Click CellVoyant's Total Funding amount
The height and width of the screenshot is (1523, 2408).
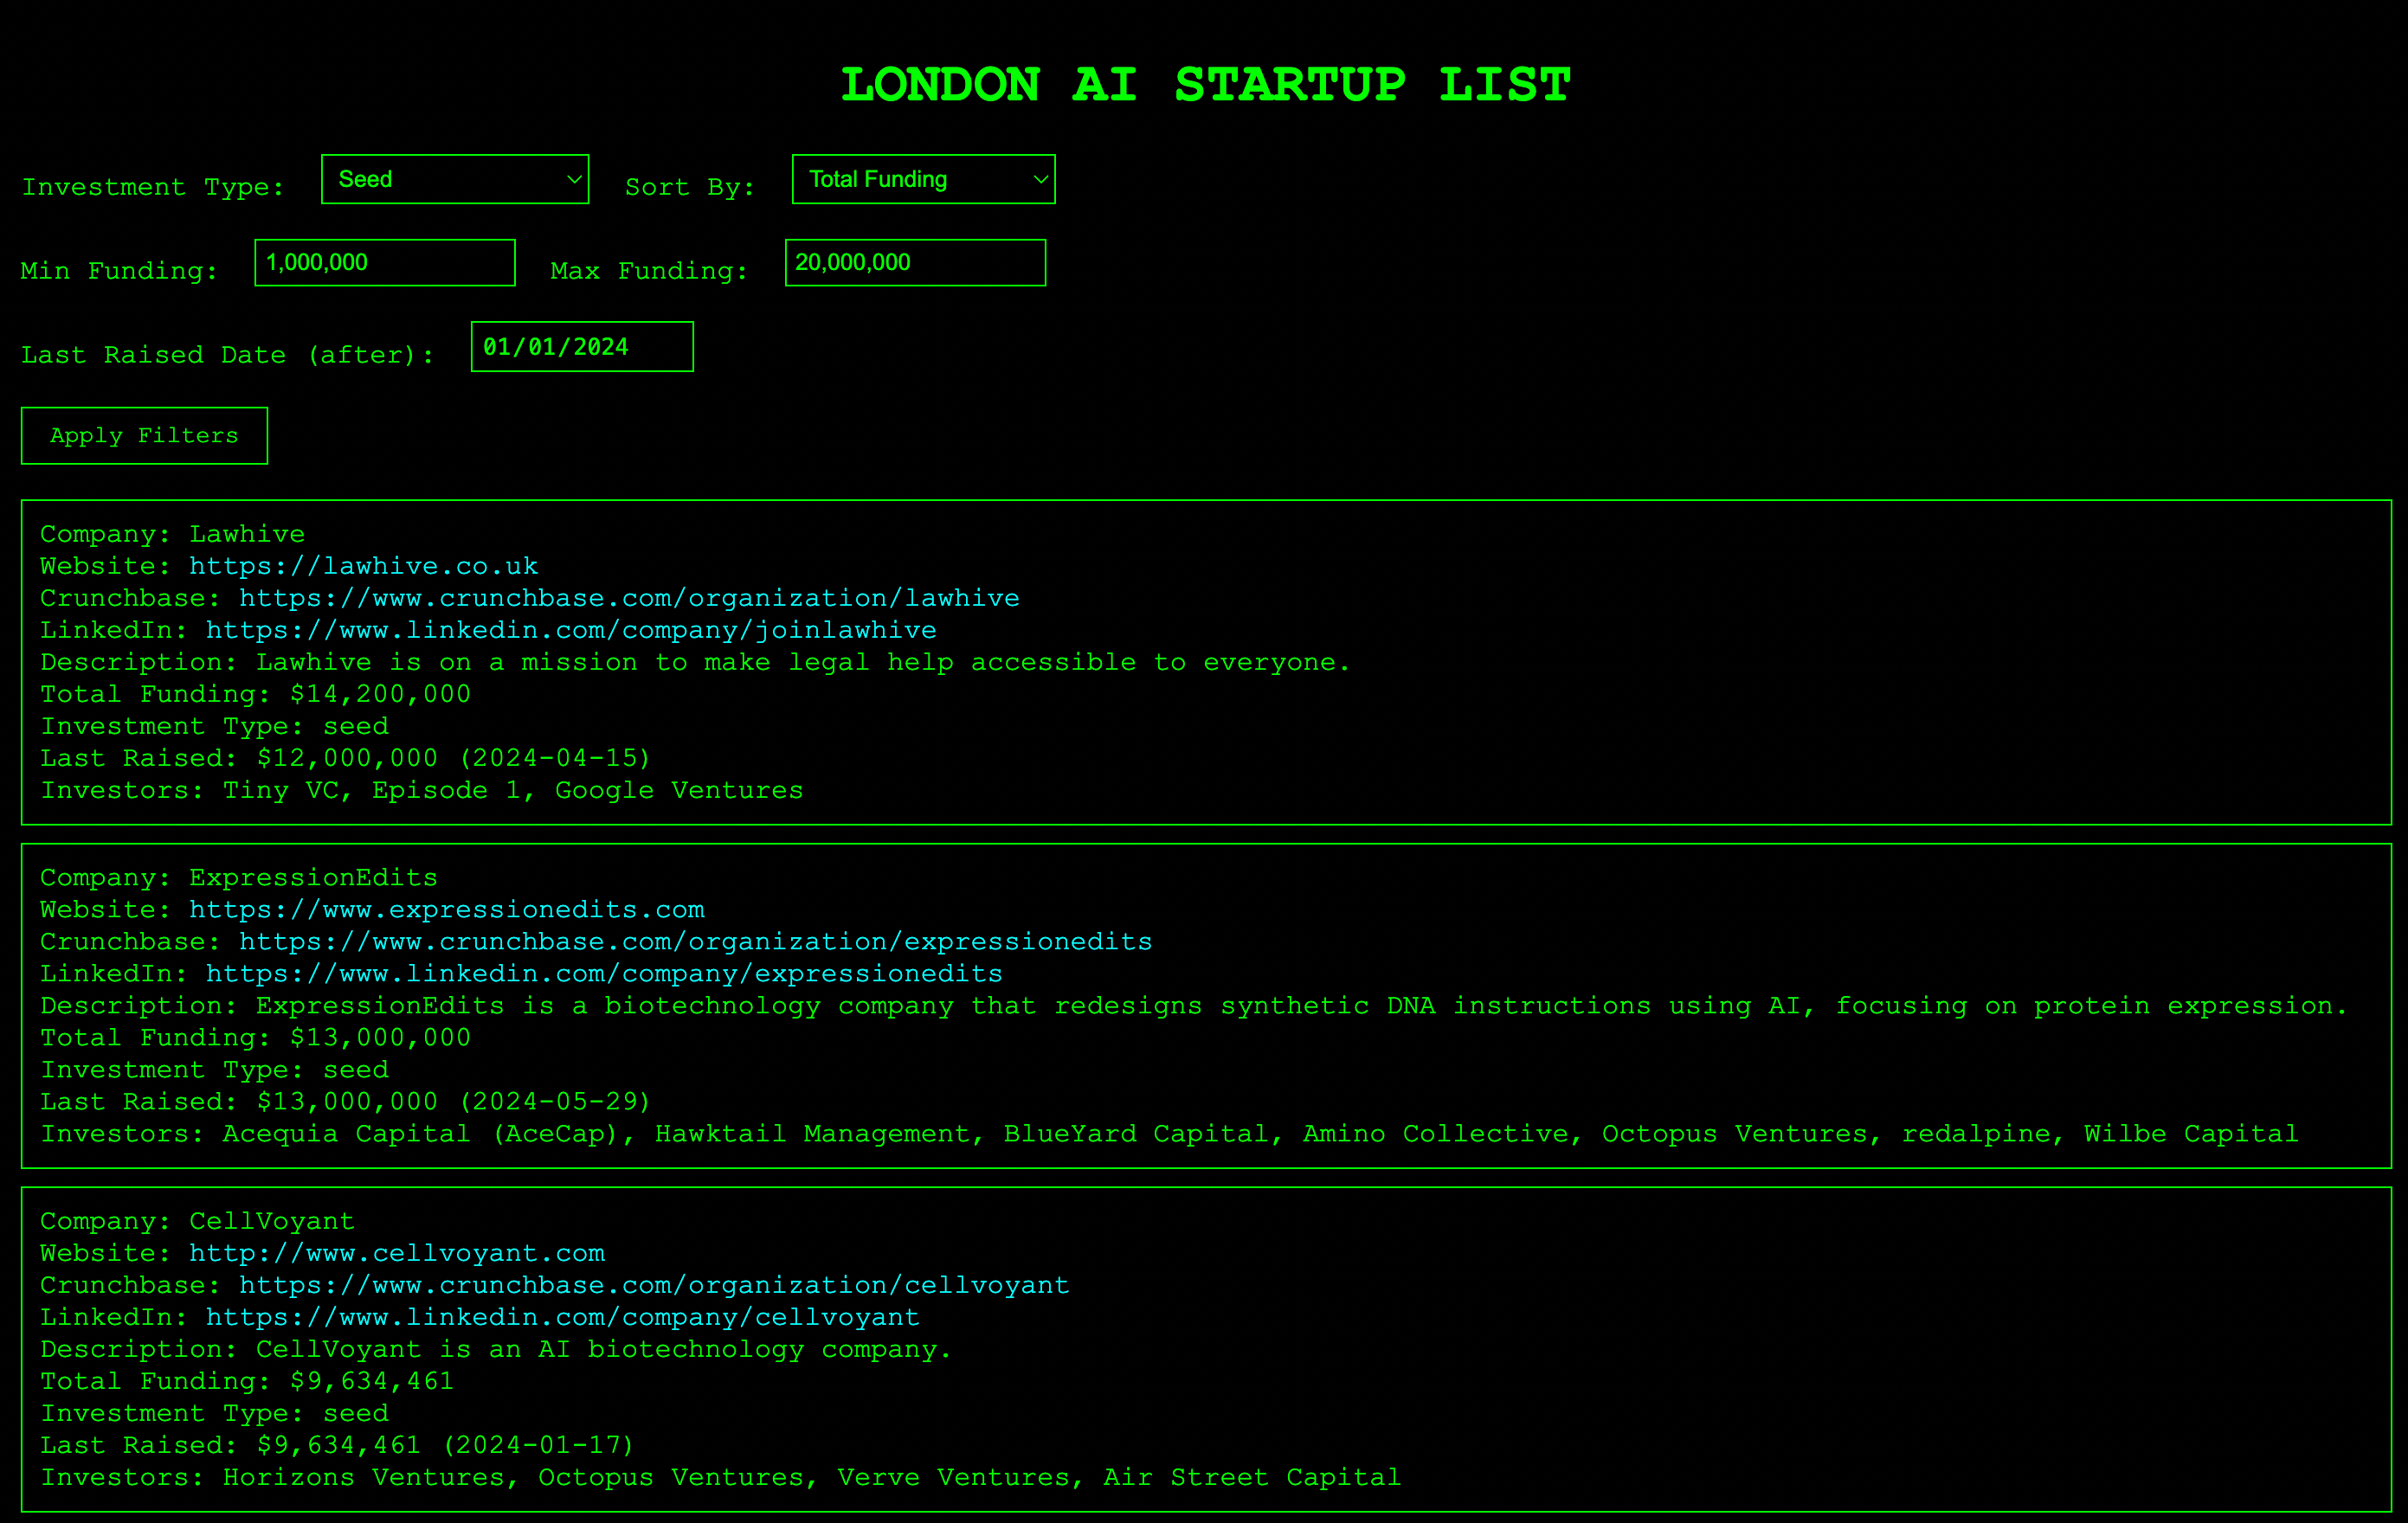point(371,1381)
